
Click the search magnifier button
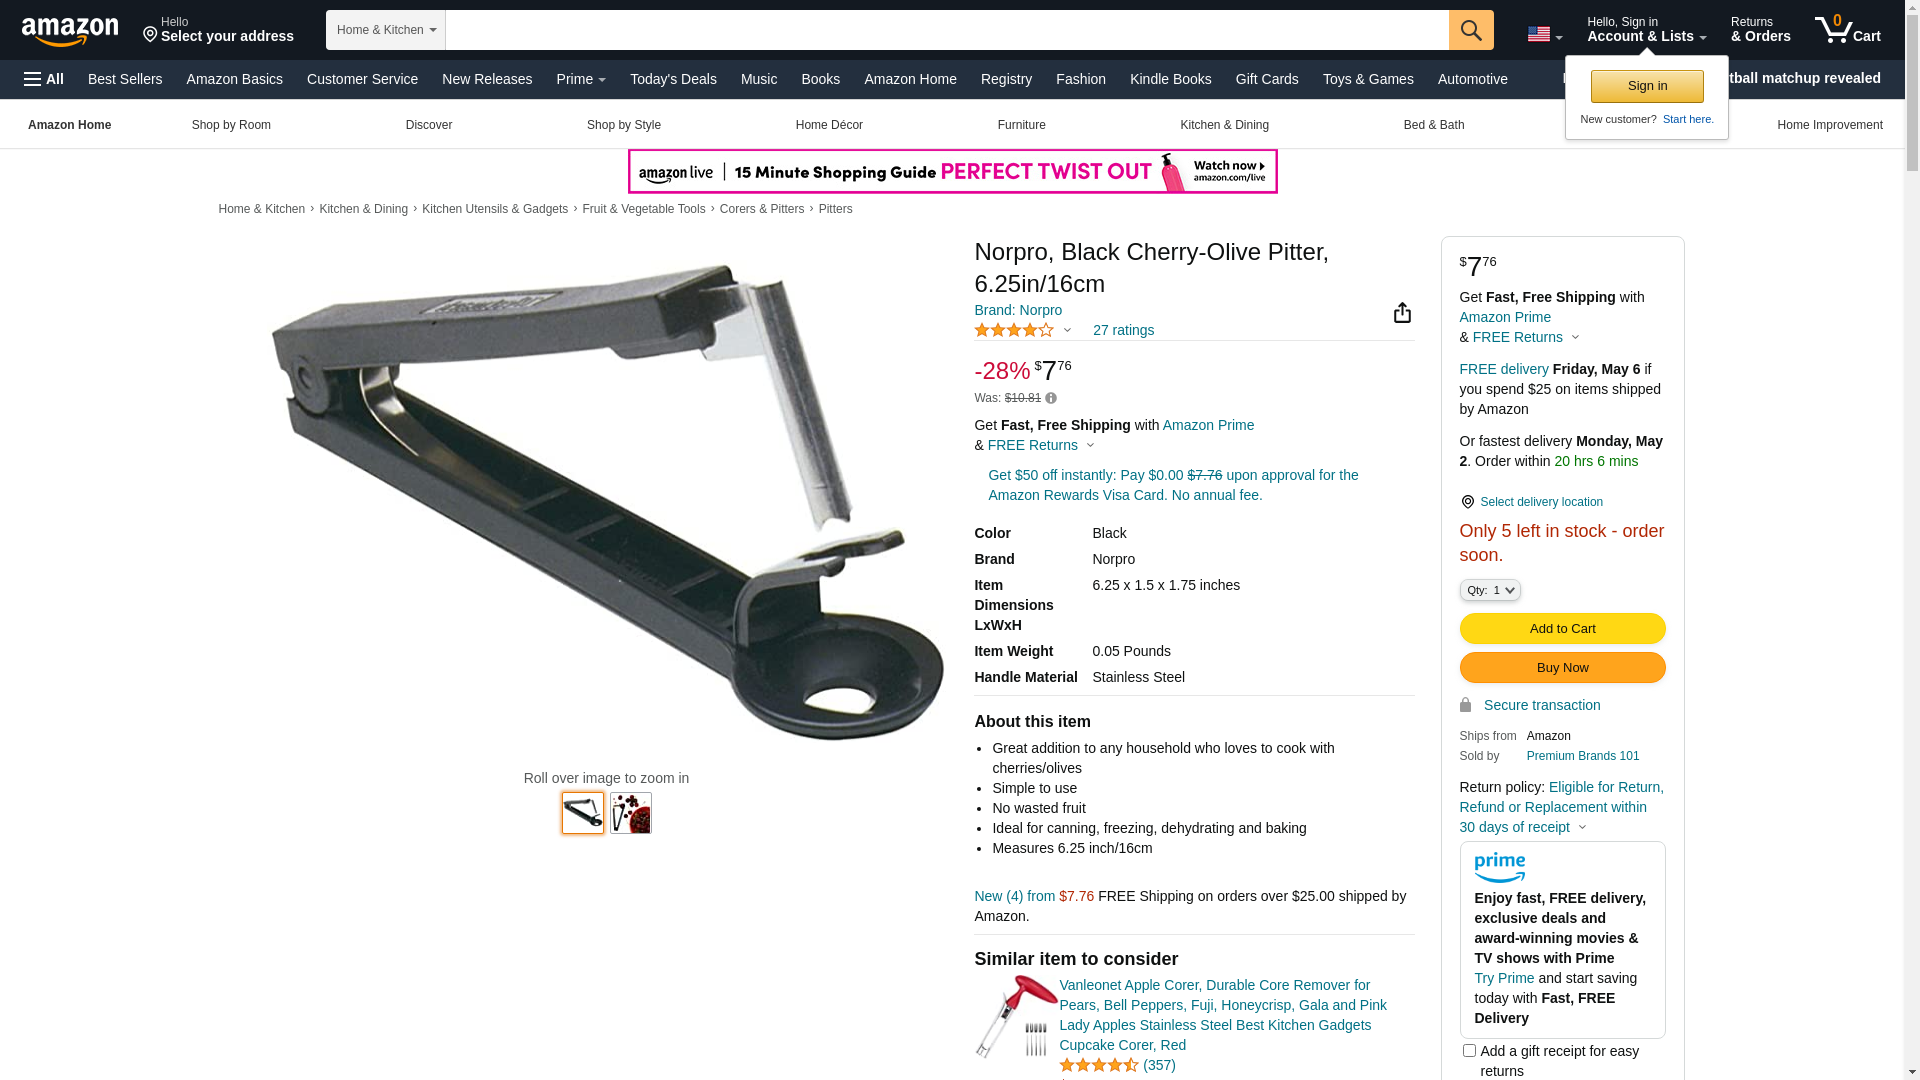click(x=1471, y=30)
